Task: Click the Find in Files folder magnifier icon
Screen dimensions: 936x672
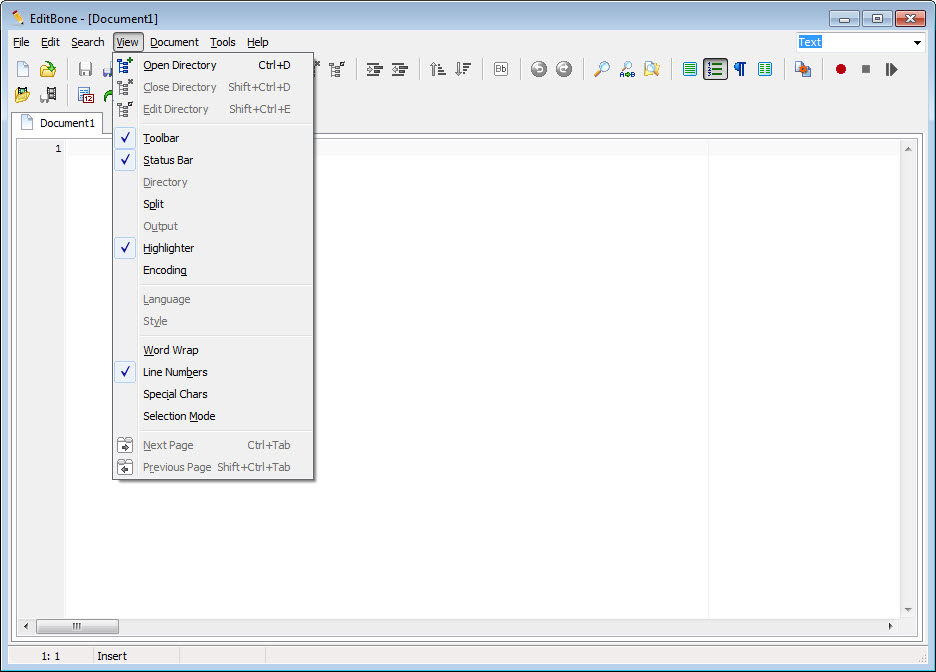Action: [652, 69]
